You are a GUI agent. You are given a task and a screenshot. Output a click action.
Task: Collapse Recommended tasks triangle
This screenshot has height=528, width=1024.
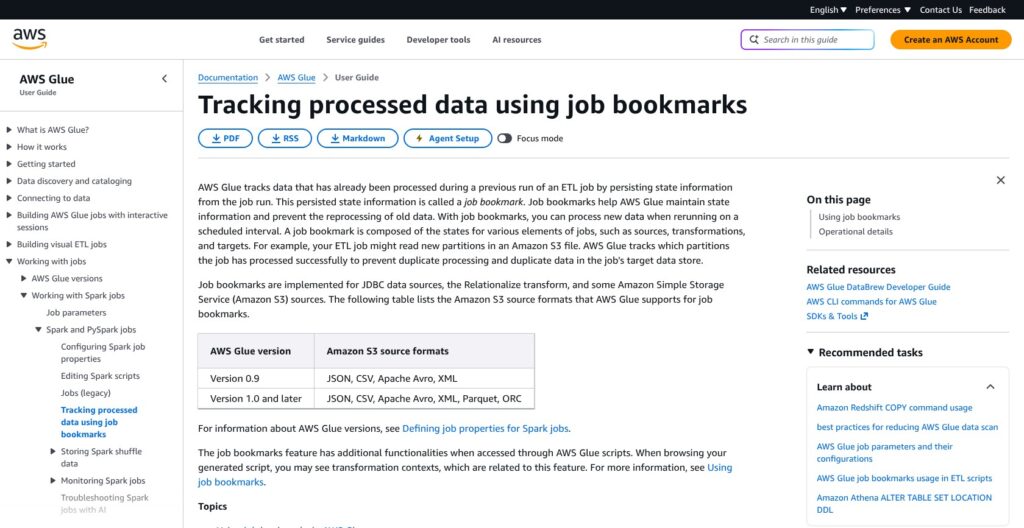(810, 352)
